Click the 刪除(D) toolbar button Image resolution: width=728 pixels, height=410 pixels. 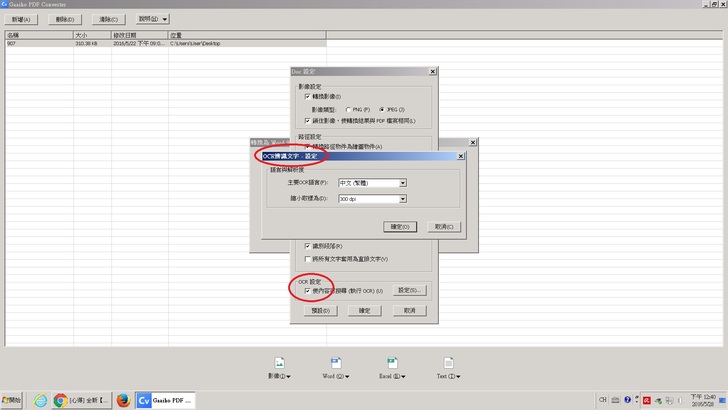point(65,20)
